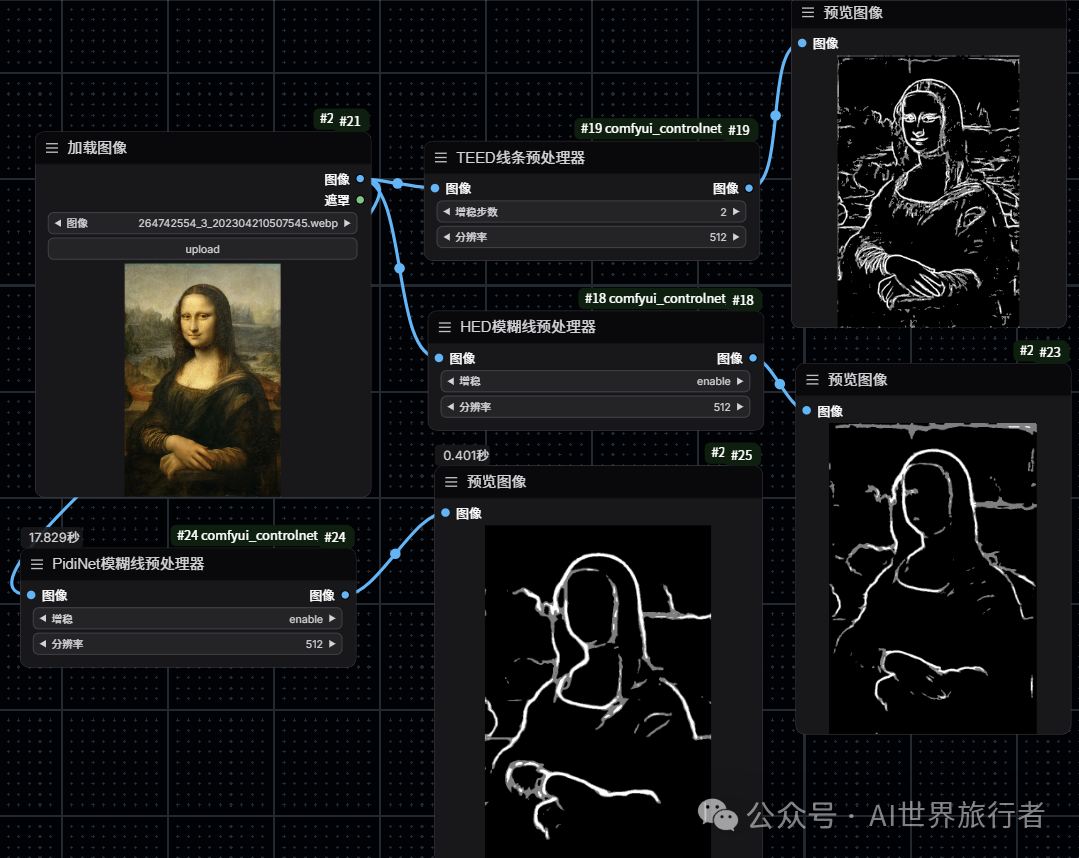
Task: Click the HED preview image in node #23
Action: coord(932,578)
